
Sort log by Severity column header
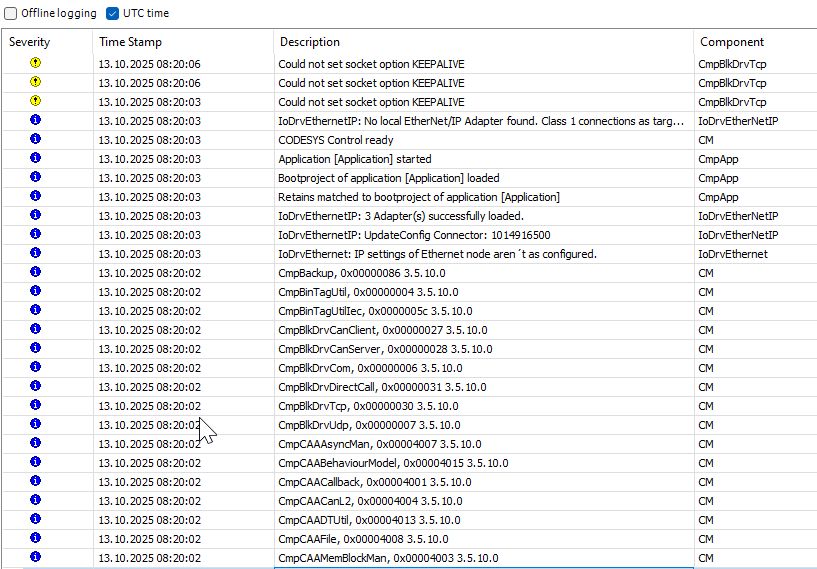coord(30,42)
